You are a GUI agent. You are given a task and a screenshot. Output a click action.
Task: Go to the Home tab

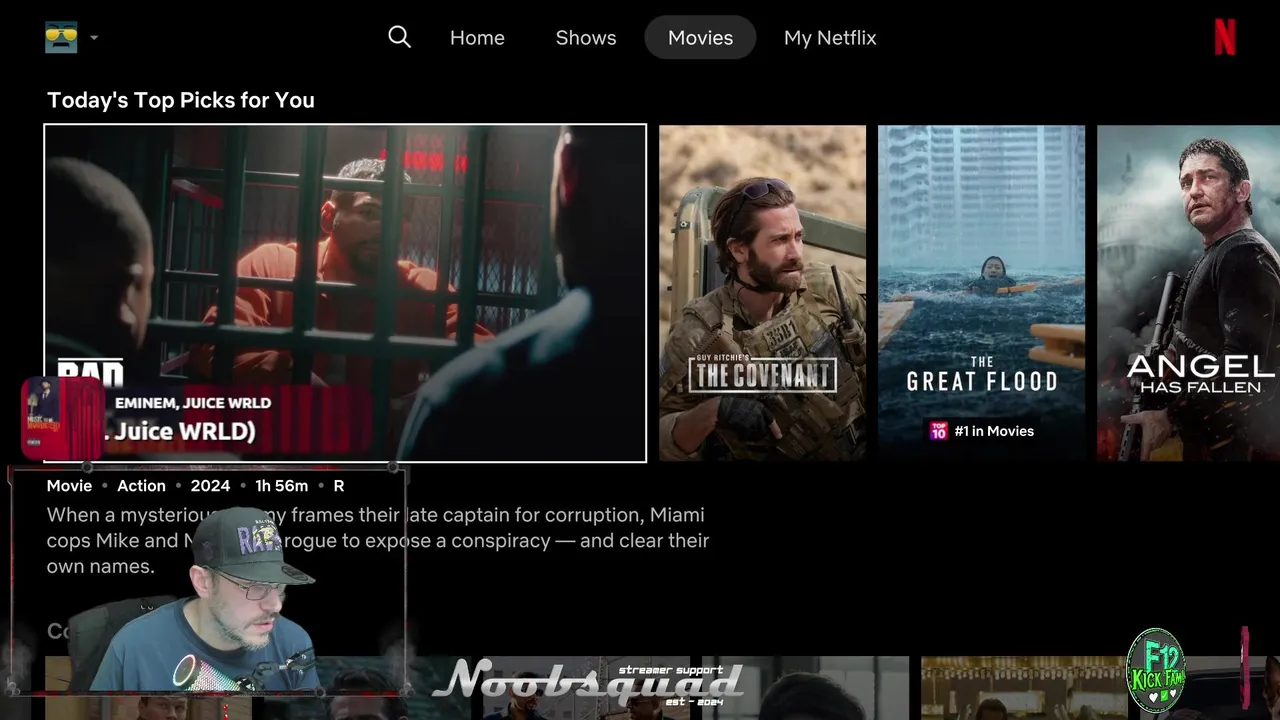click(x=477, y=38)
